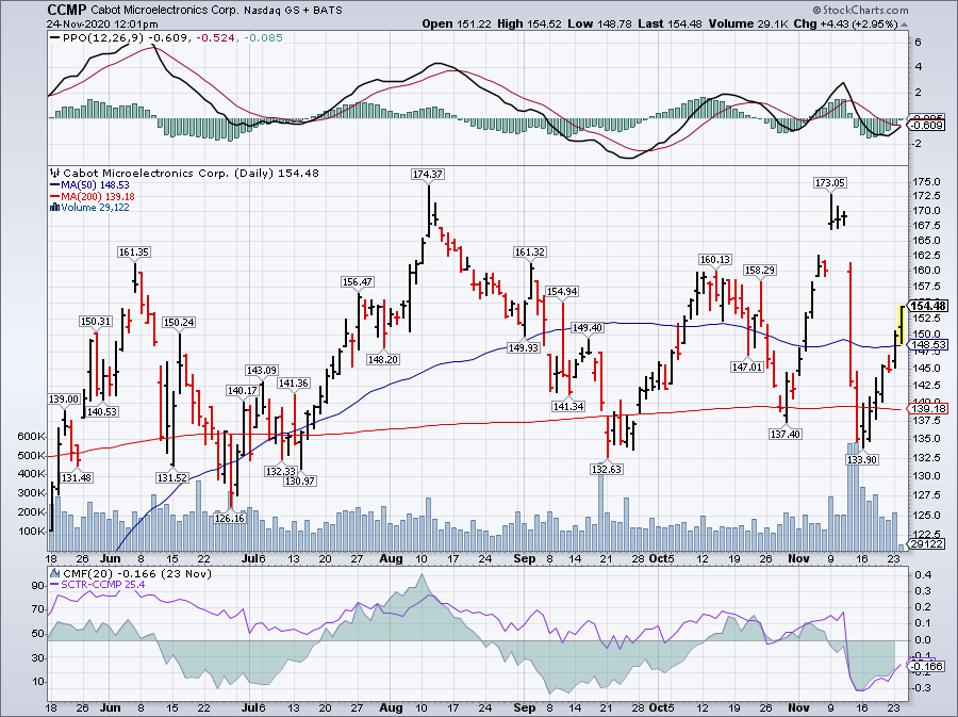Click the blue 148.53 MA axis tag
This screenshot has height=717, width=958.
927,345
